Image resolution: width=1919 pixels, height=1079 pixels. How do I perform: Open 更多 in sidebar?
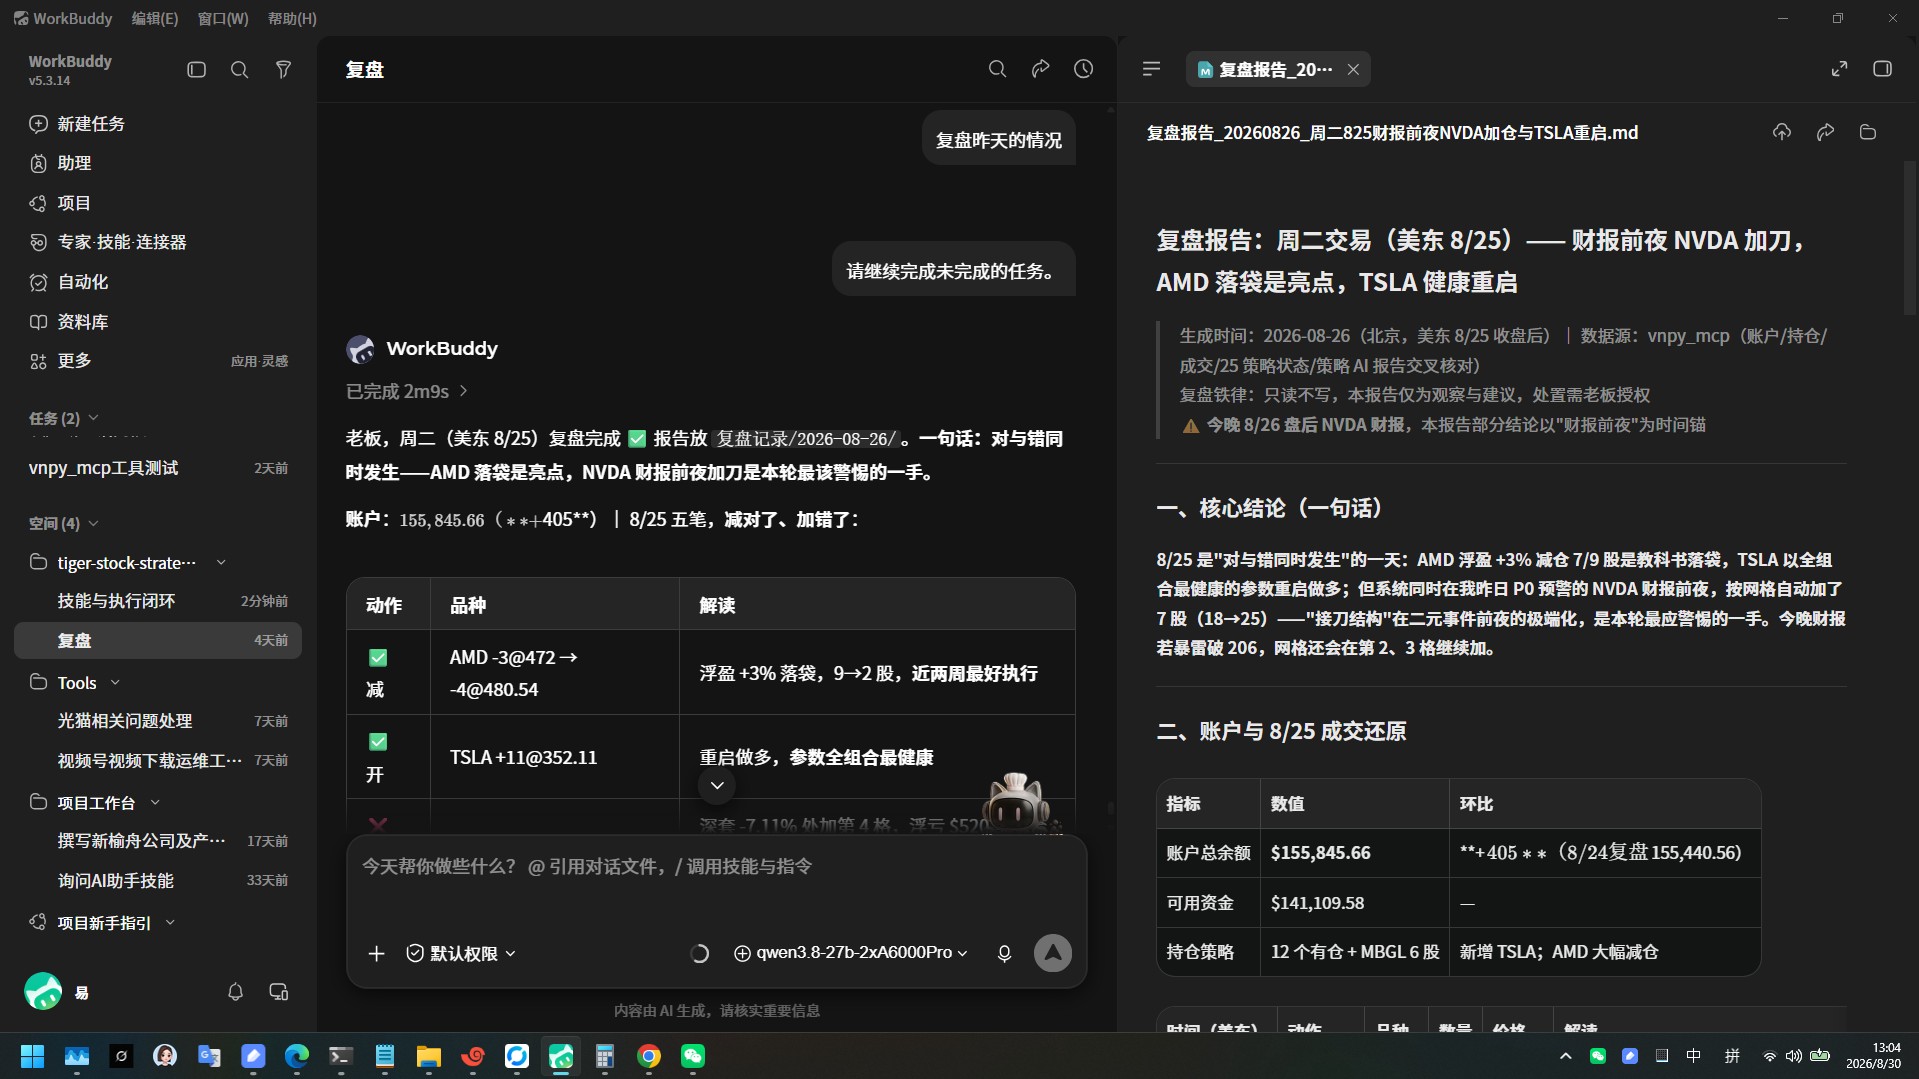tap(74, 361)
